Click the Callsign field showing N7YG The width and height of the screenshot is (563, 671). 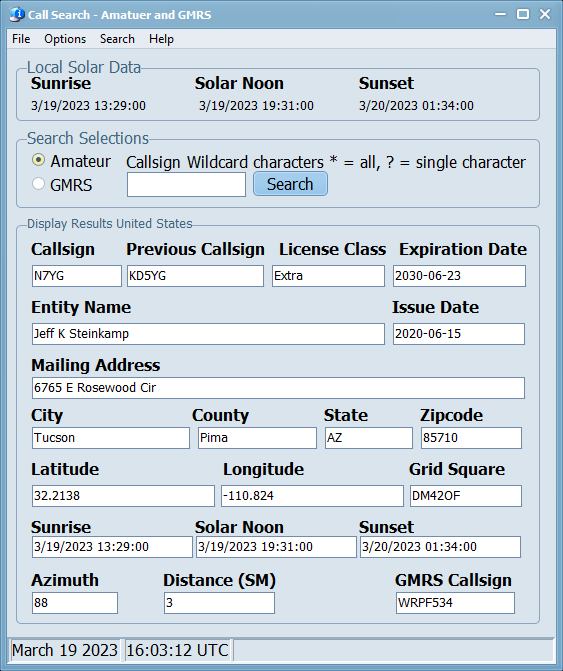click(77, 276)
